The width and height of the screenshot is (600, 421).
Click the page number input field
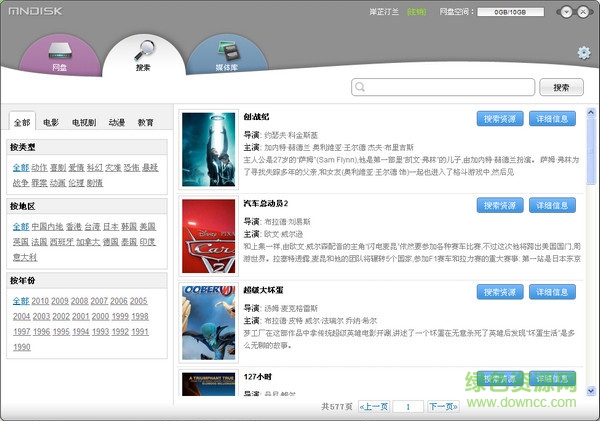pyautogui.click(x=407, y=407)
